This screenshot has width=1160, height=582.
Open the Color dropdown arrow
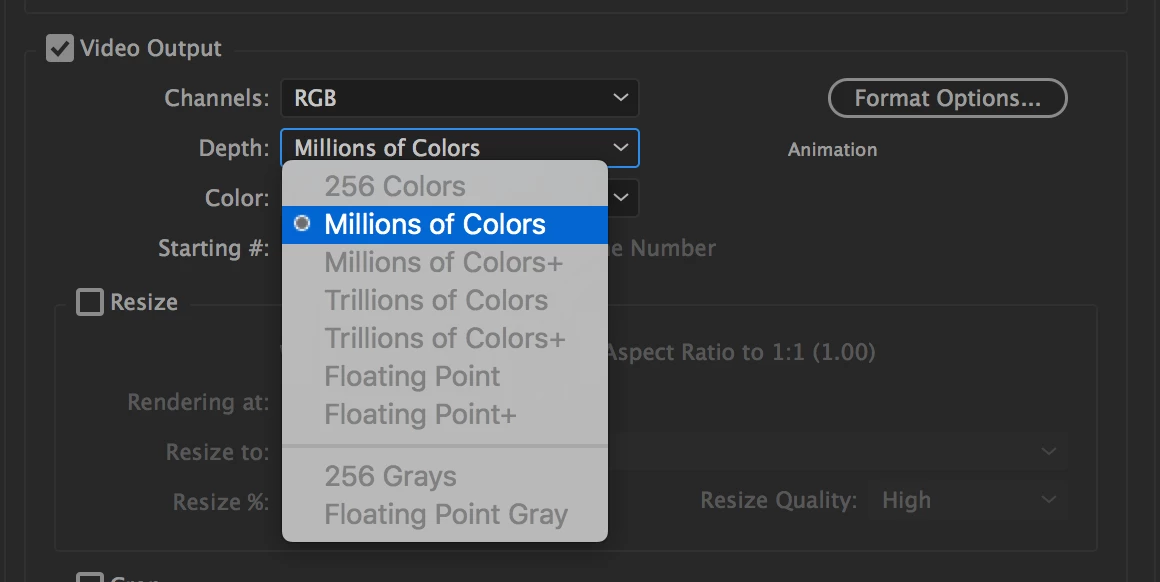point(621,197)
